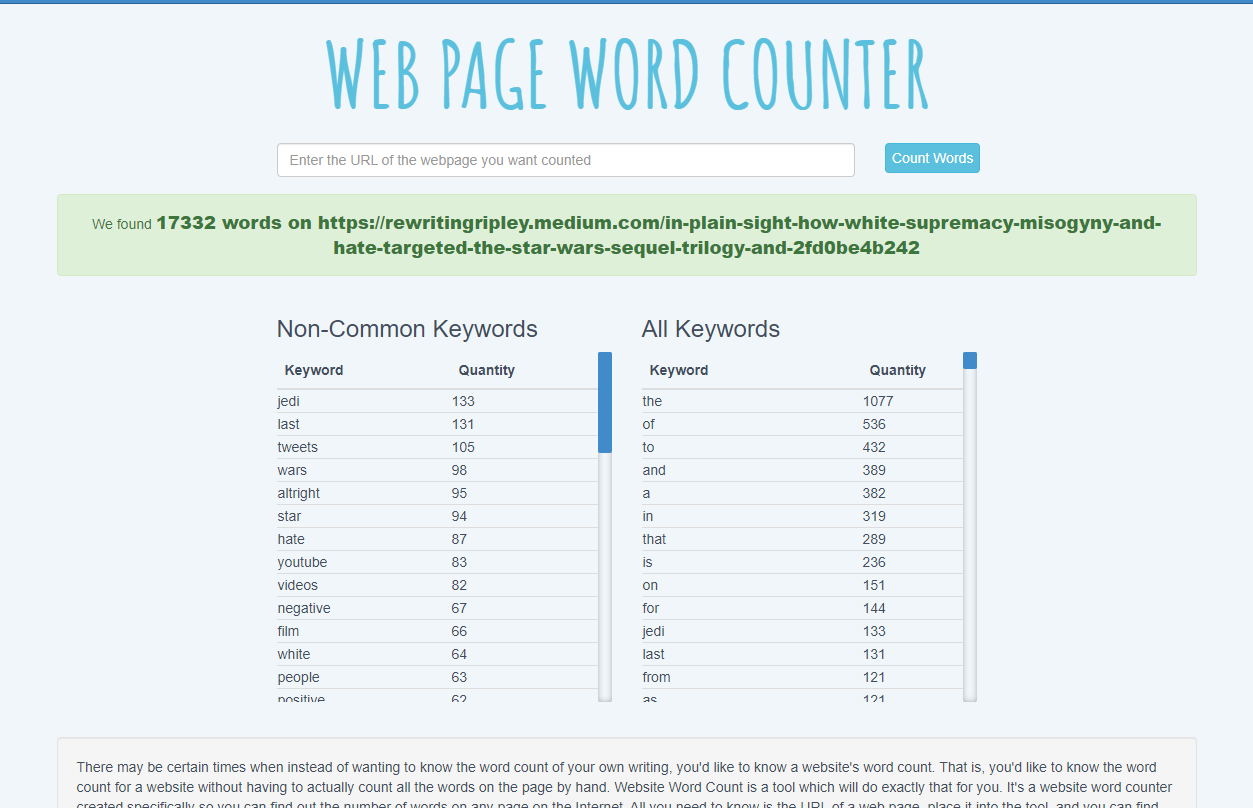Select the 'people' keyword row

pos(437,677)
